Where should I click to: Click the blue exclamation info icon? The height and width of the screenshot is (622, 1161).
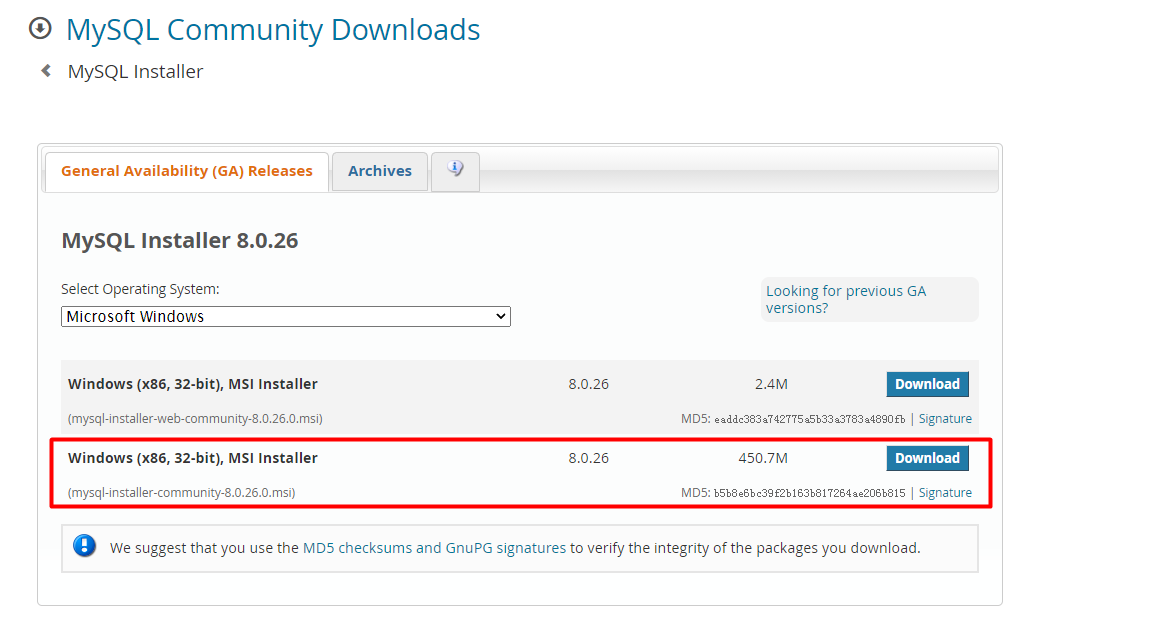pyautogui.click(x=84, y=546)
